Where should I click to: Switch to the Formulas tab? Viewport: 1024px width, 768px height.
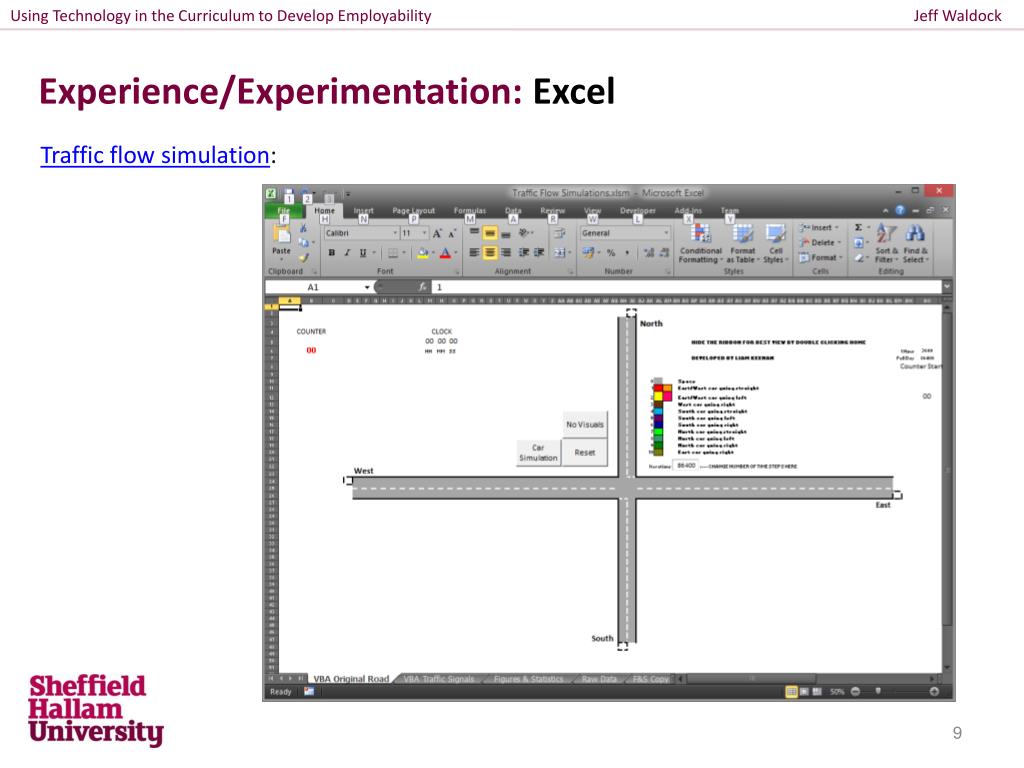(x=470, y=211)
